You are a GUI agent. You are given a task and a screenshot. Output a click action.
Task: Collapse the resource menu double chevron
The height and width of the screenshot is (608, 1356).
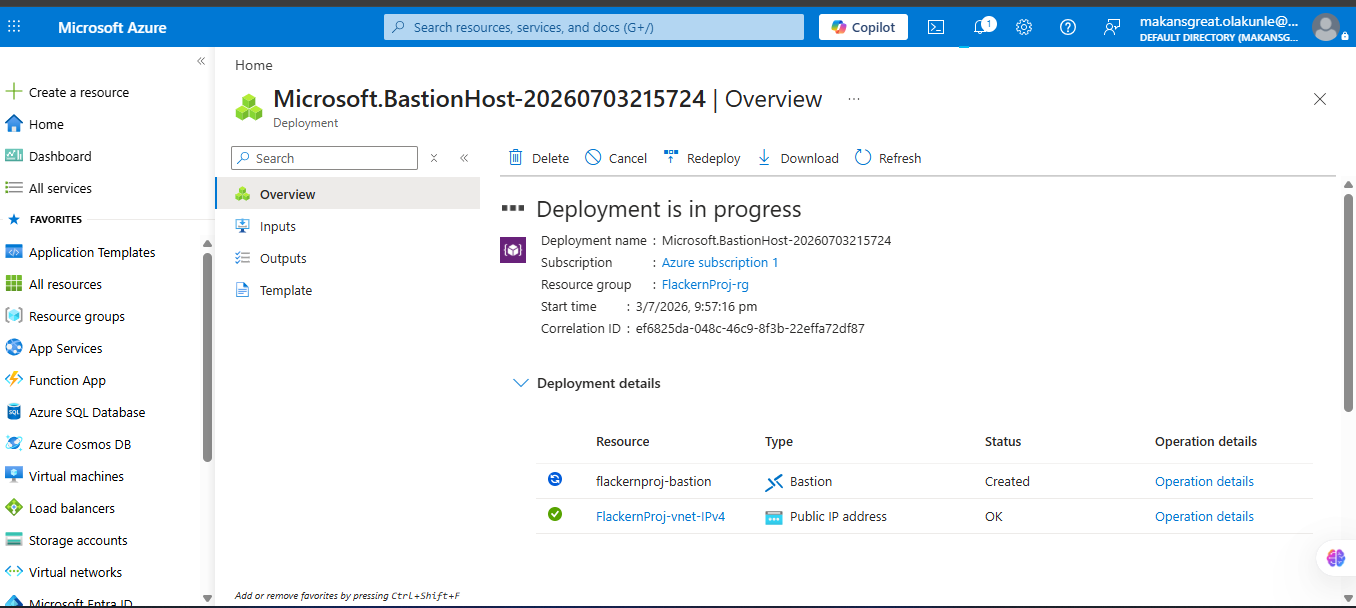tap(464, 158)
